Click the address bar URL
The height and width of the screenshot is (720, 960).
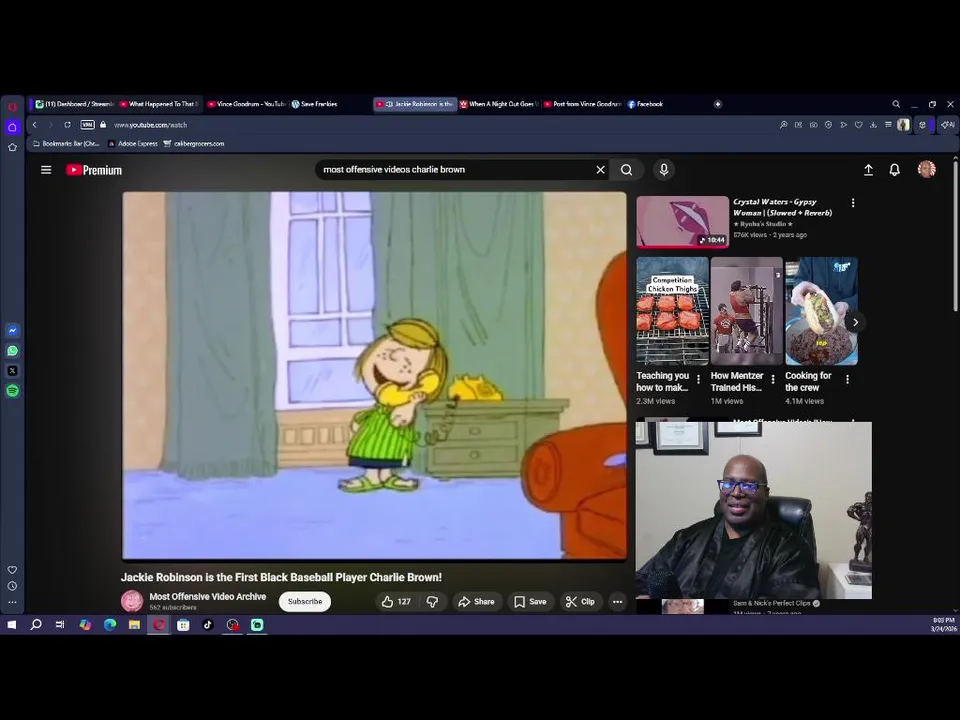tap(151, 125)
